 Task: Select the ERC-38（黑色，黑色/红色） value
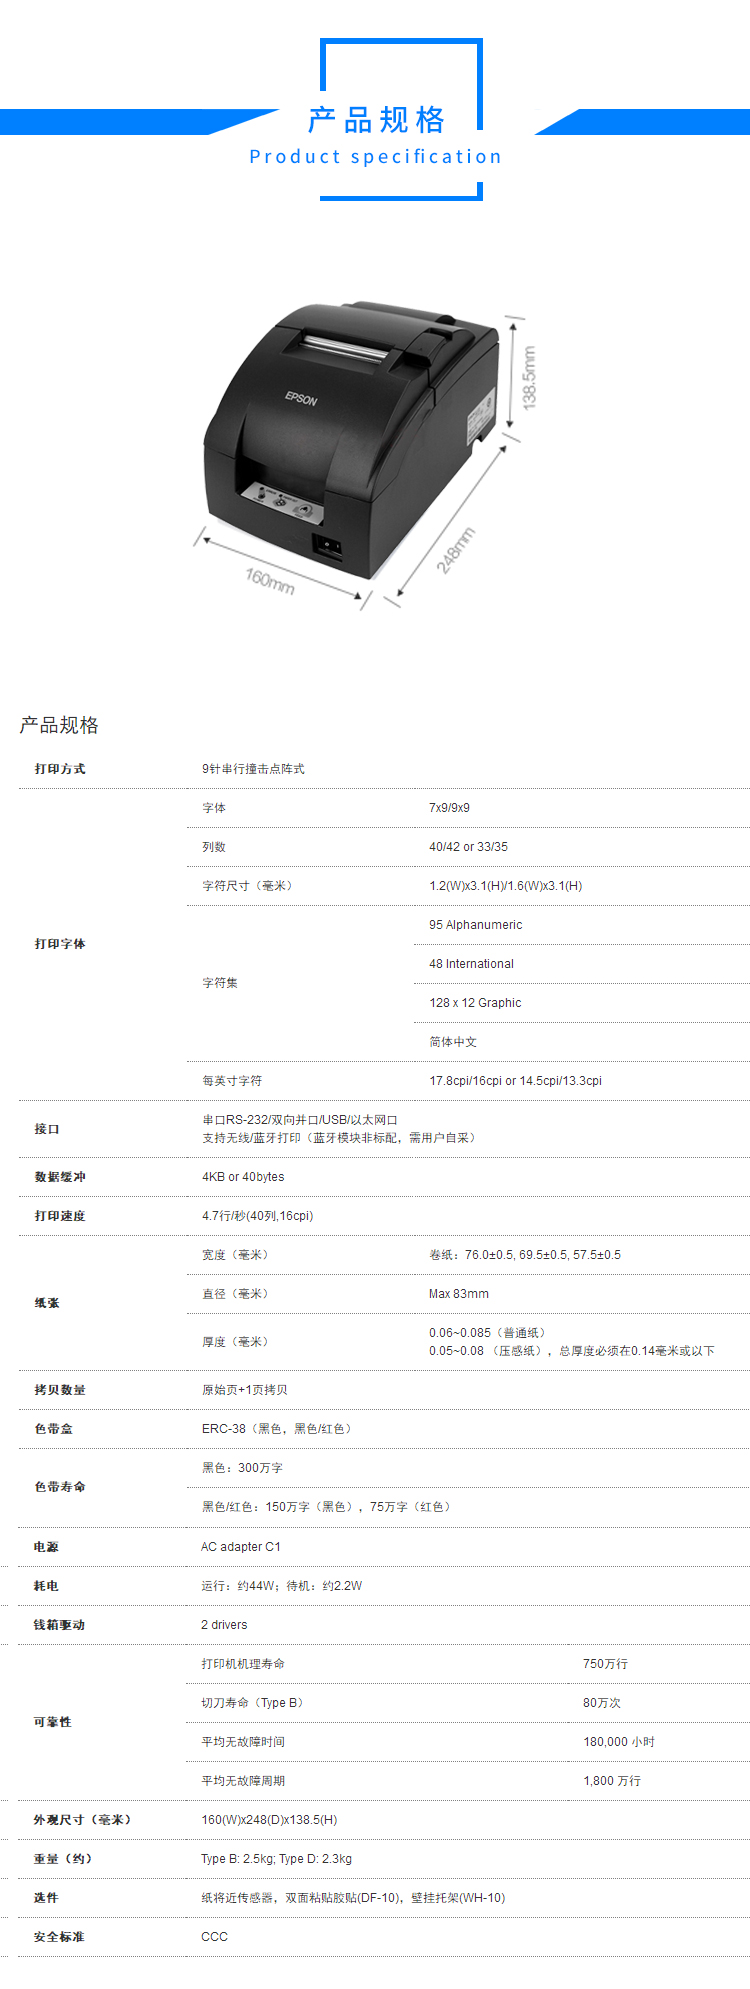pyautogui.click(x=279, y=1429)
